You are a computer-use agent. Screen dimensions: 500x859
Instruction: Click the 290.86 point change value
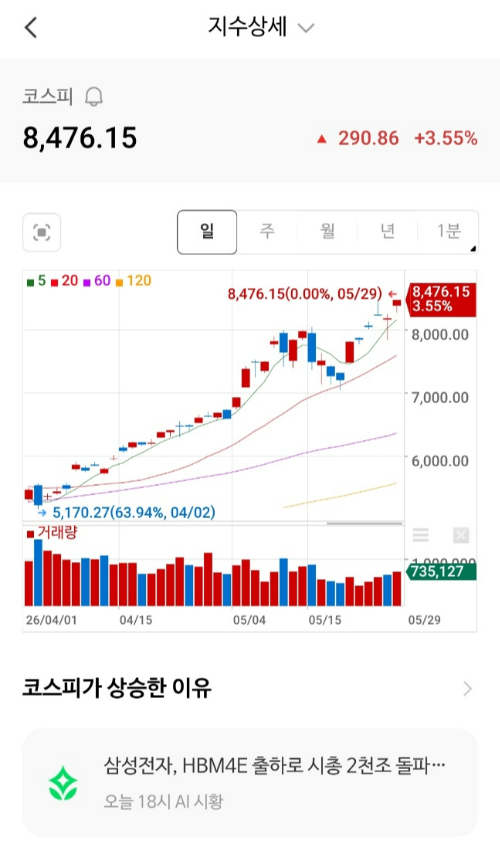pos(368,138)
